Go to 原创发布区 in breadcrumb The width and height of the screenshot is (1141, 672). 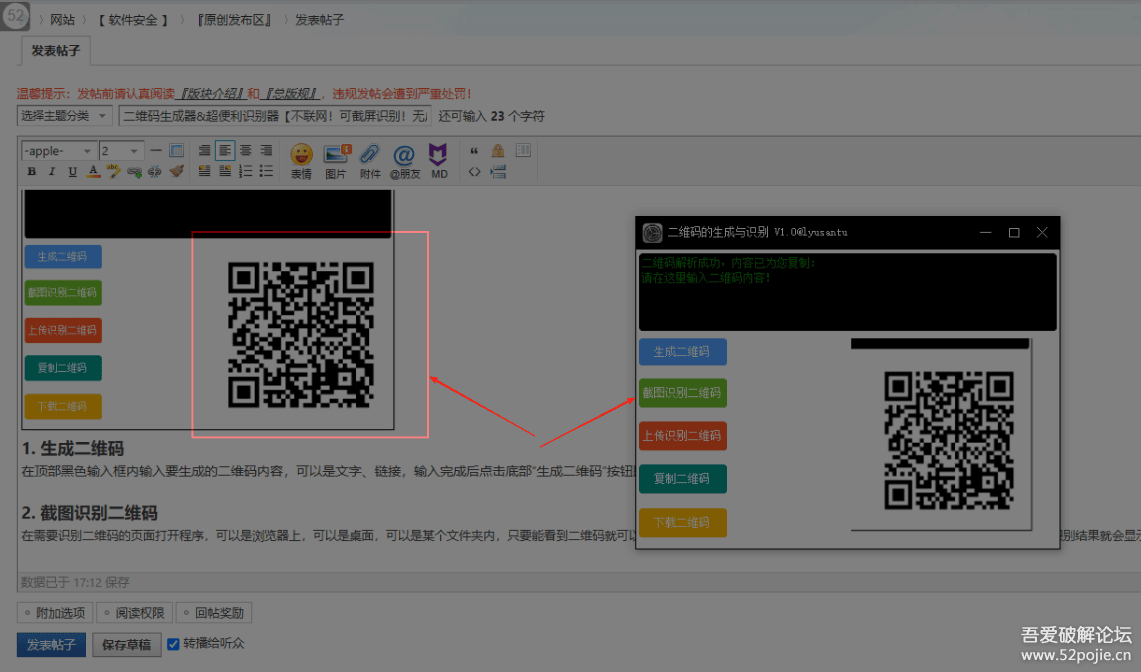click(x=234, y=20)
